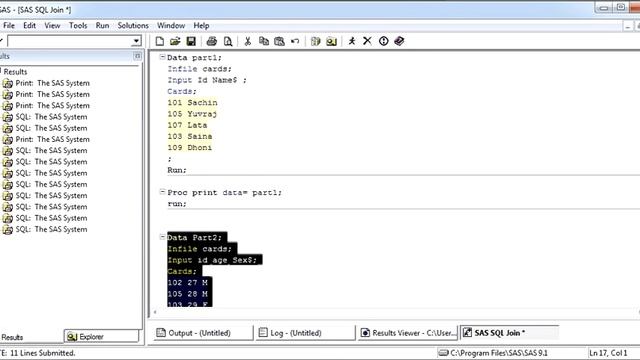Collapse the Data Part2 step
The image size is (640, 360).
click(162, 237)
